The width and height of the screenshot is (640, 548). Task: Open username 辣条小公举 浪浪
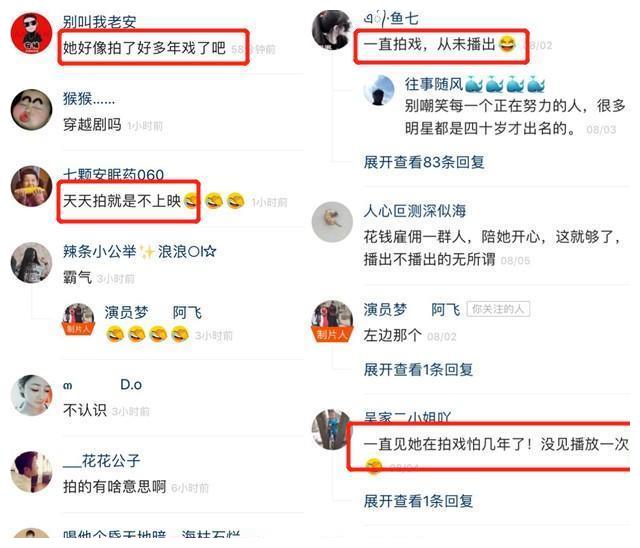tap(140, 251)
